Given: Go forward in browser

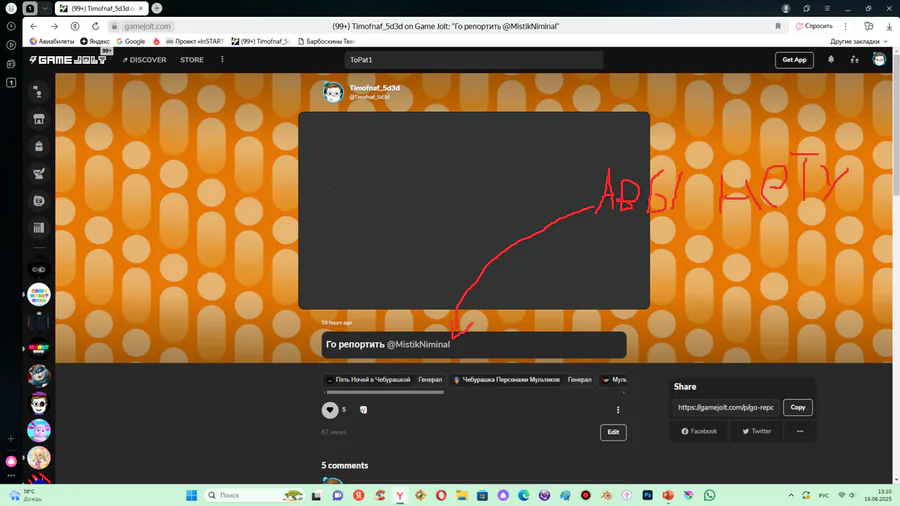Looking at the screenshot, I should tap(55, 26).
